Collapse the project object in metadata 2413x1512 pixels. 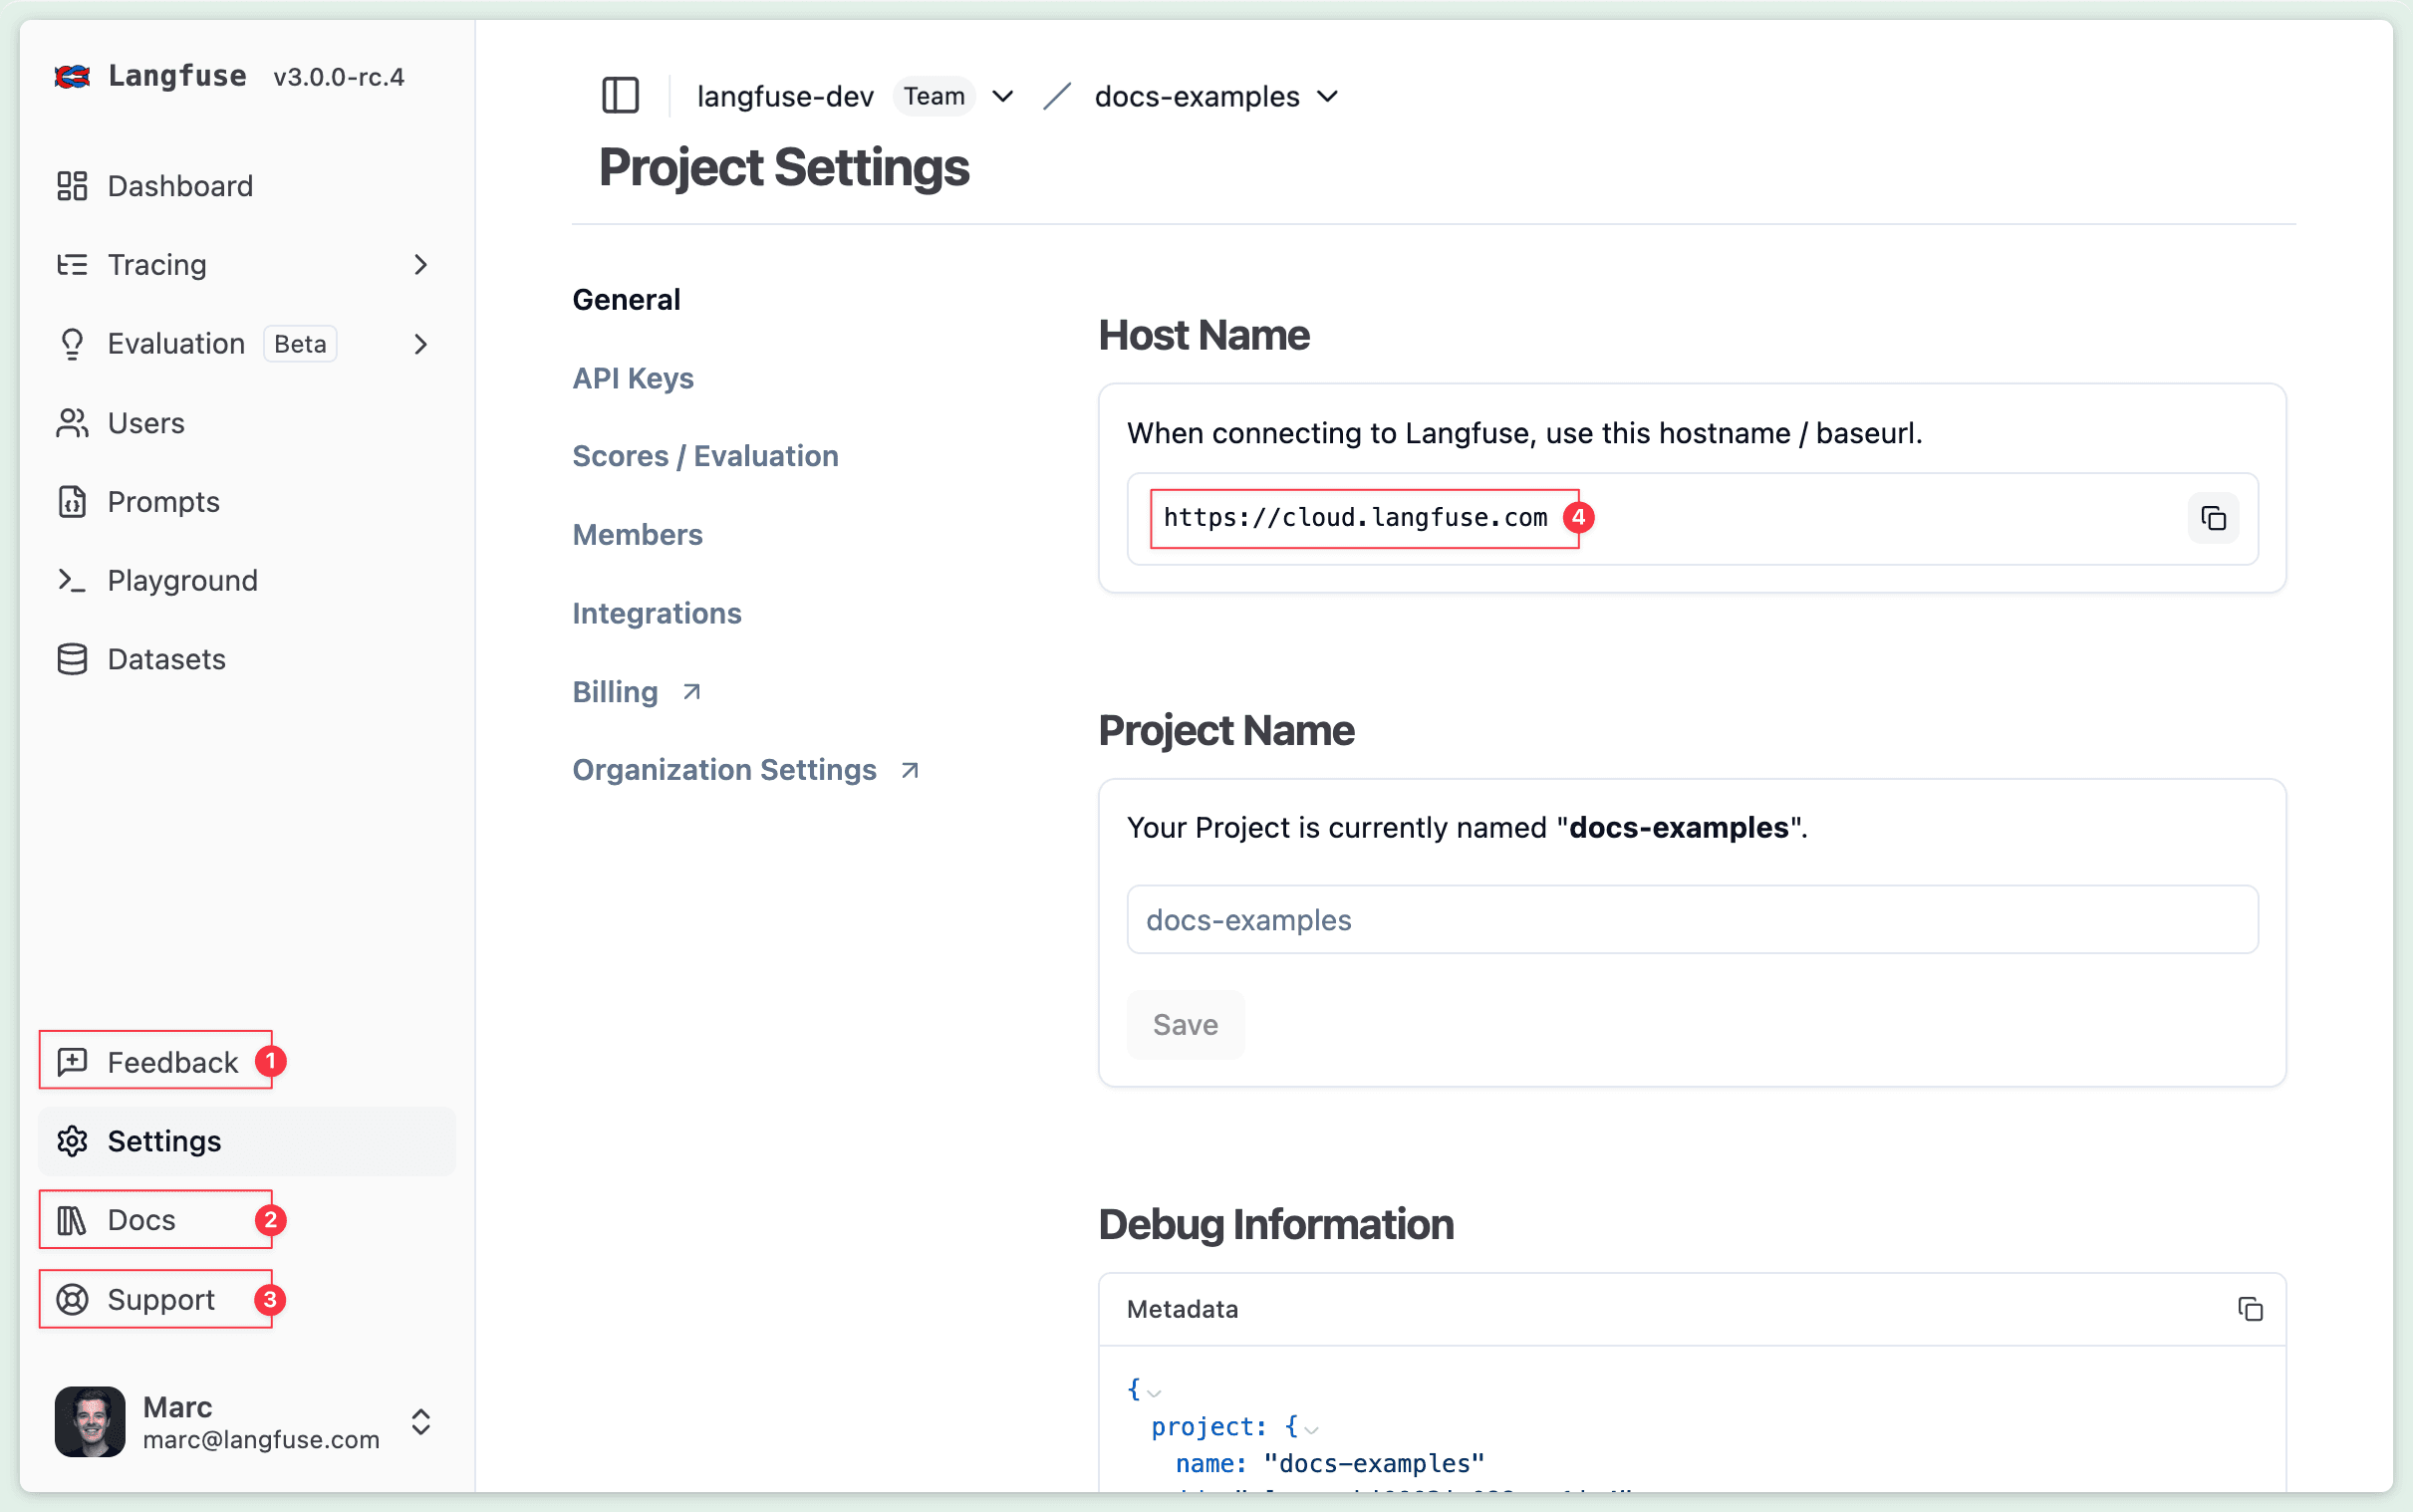pyautogui.click(x=1311, y=1429)
